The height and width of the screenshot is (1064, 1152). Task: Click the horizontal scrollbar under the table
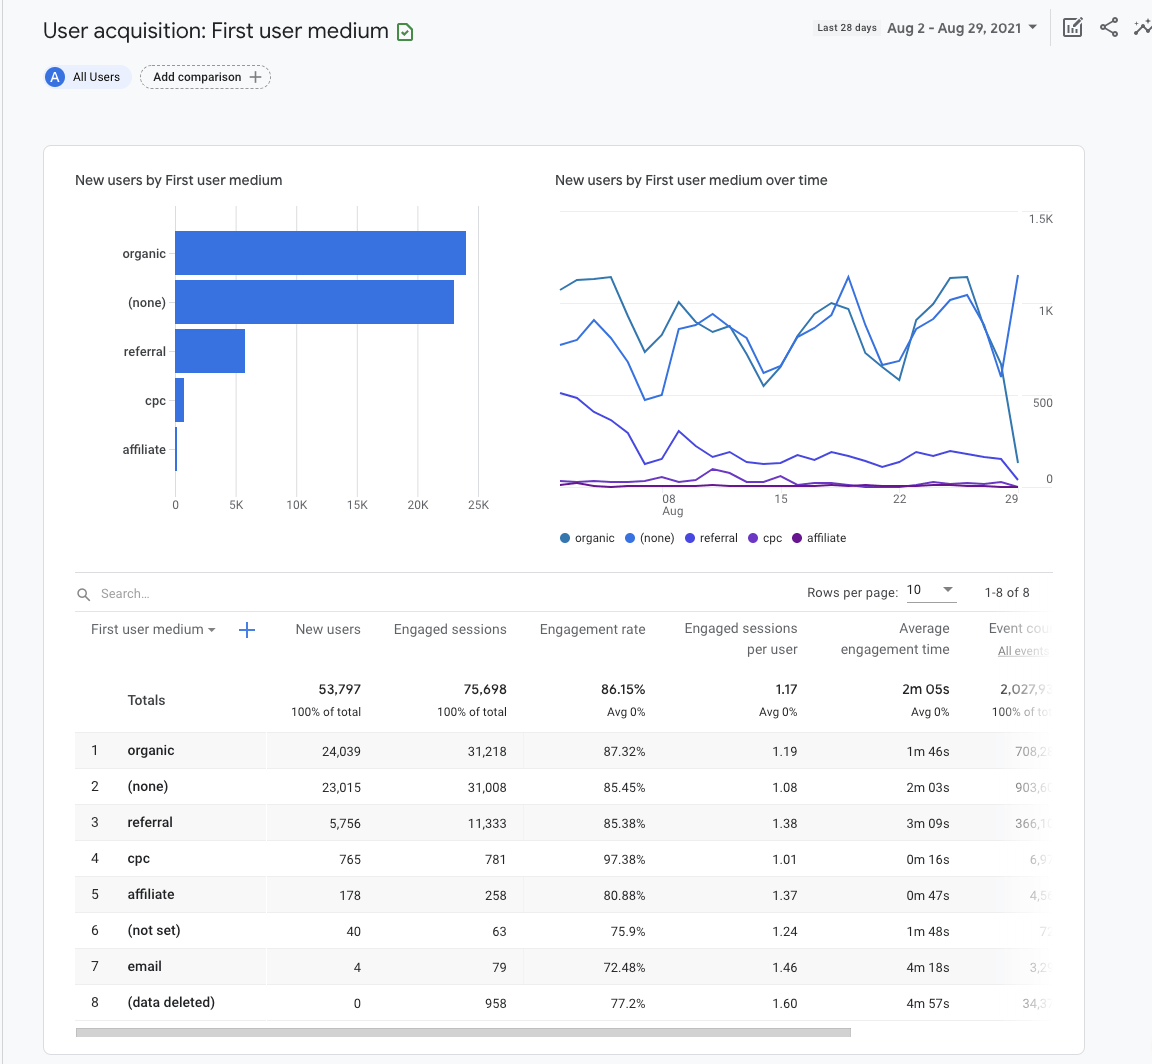pos(463,1032)
